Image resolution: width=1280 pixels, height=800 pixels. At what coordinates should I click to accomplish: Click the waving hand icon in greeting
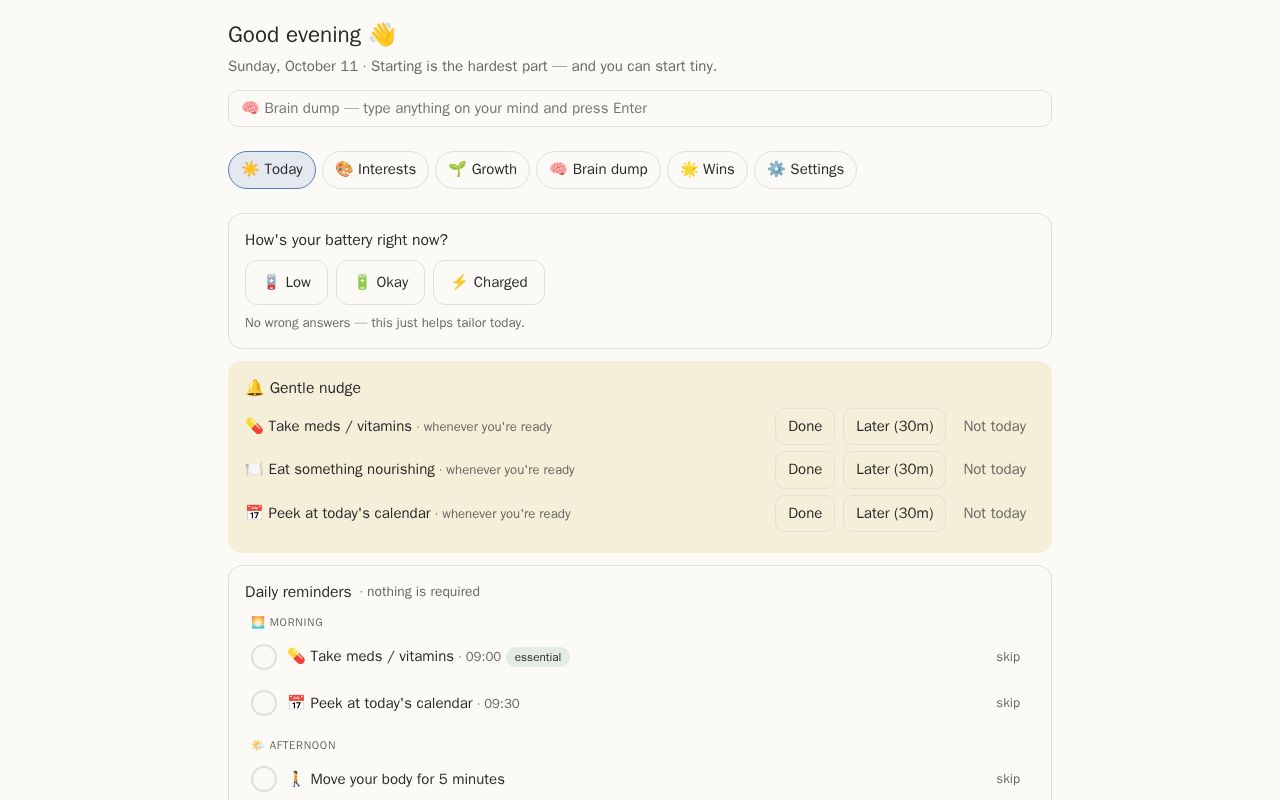(x=382, y=35)
